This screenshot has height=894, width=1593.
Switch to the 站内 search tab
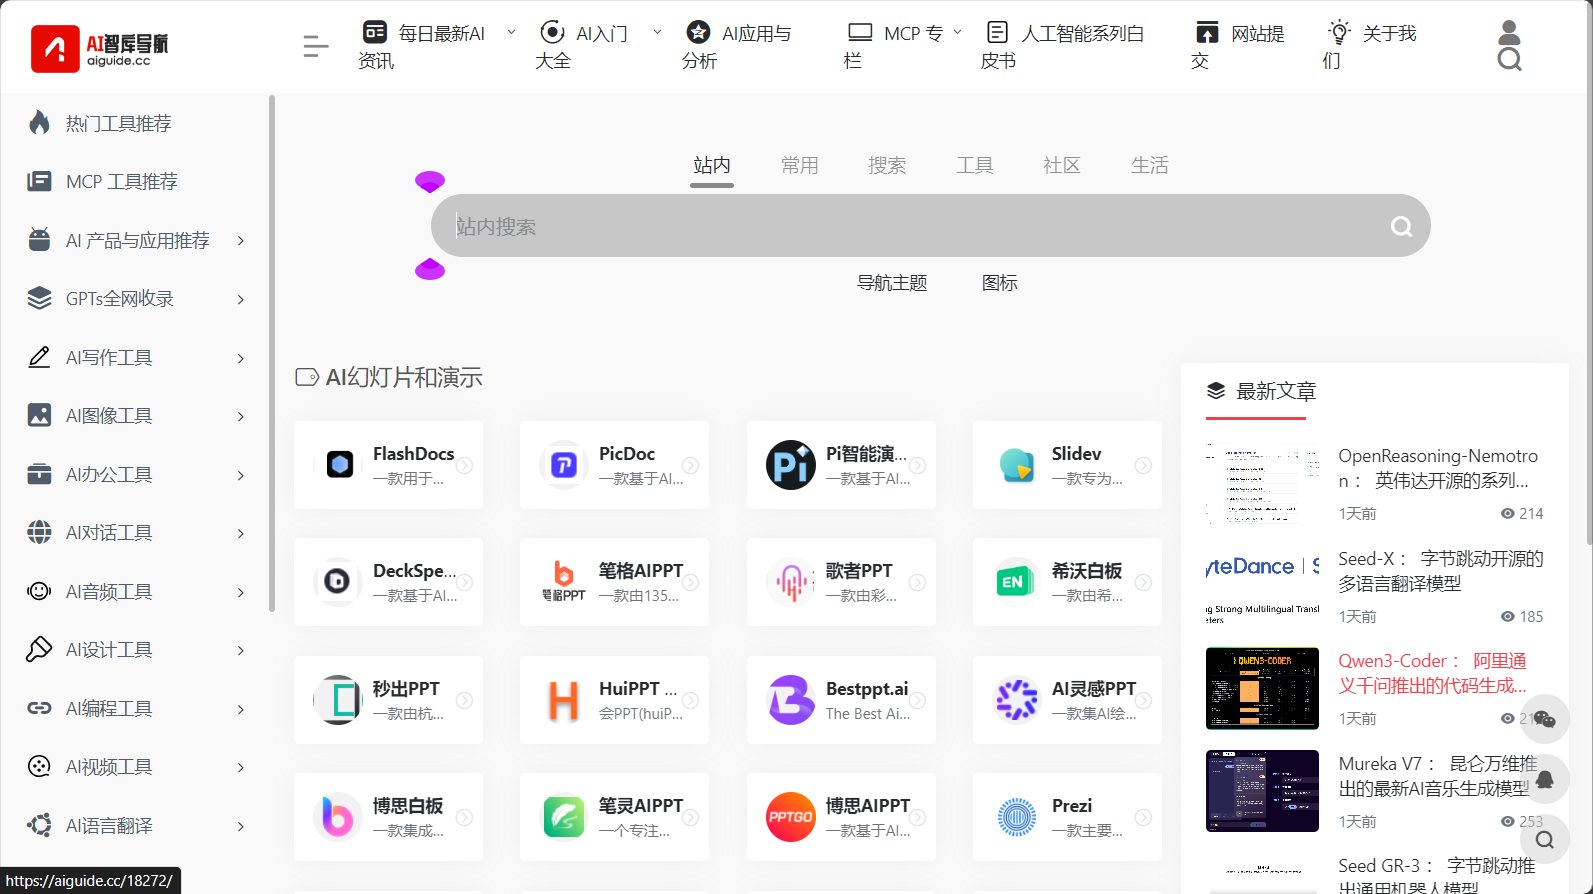pos(712,166)
